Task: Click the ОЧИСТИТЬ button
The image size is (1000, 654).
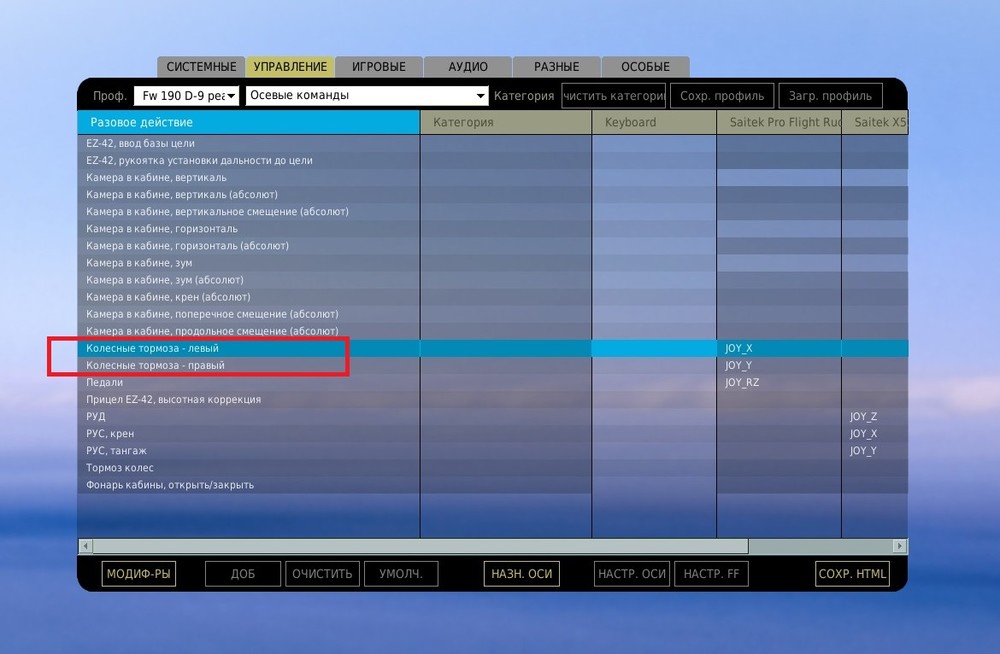Action: tap(322, 574)
